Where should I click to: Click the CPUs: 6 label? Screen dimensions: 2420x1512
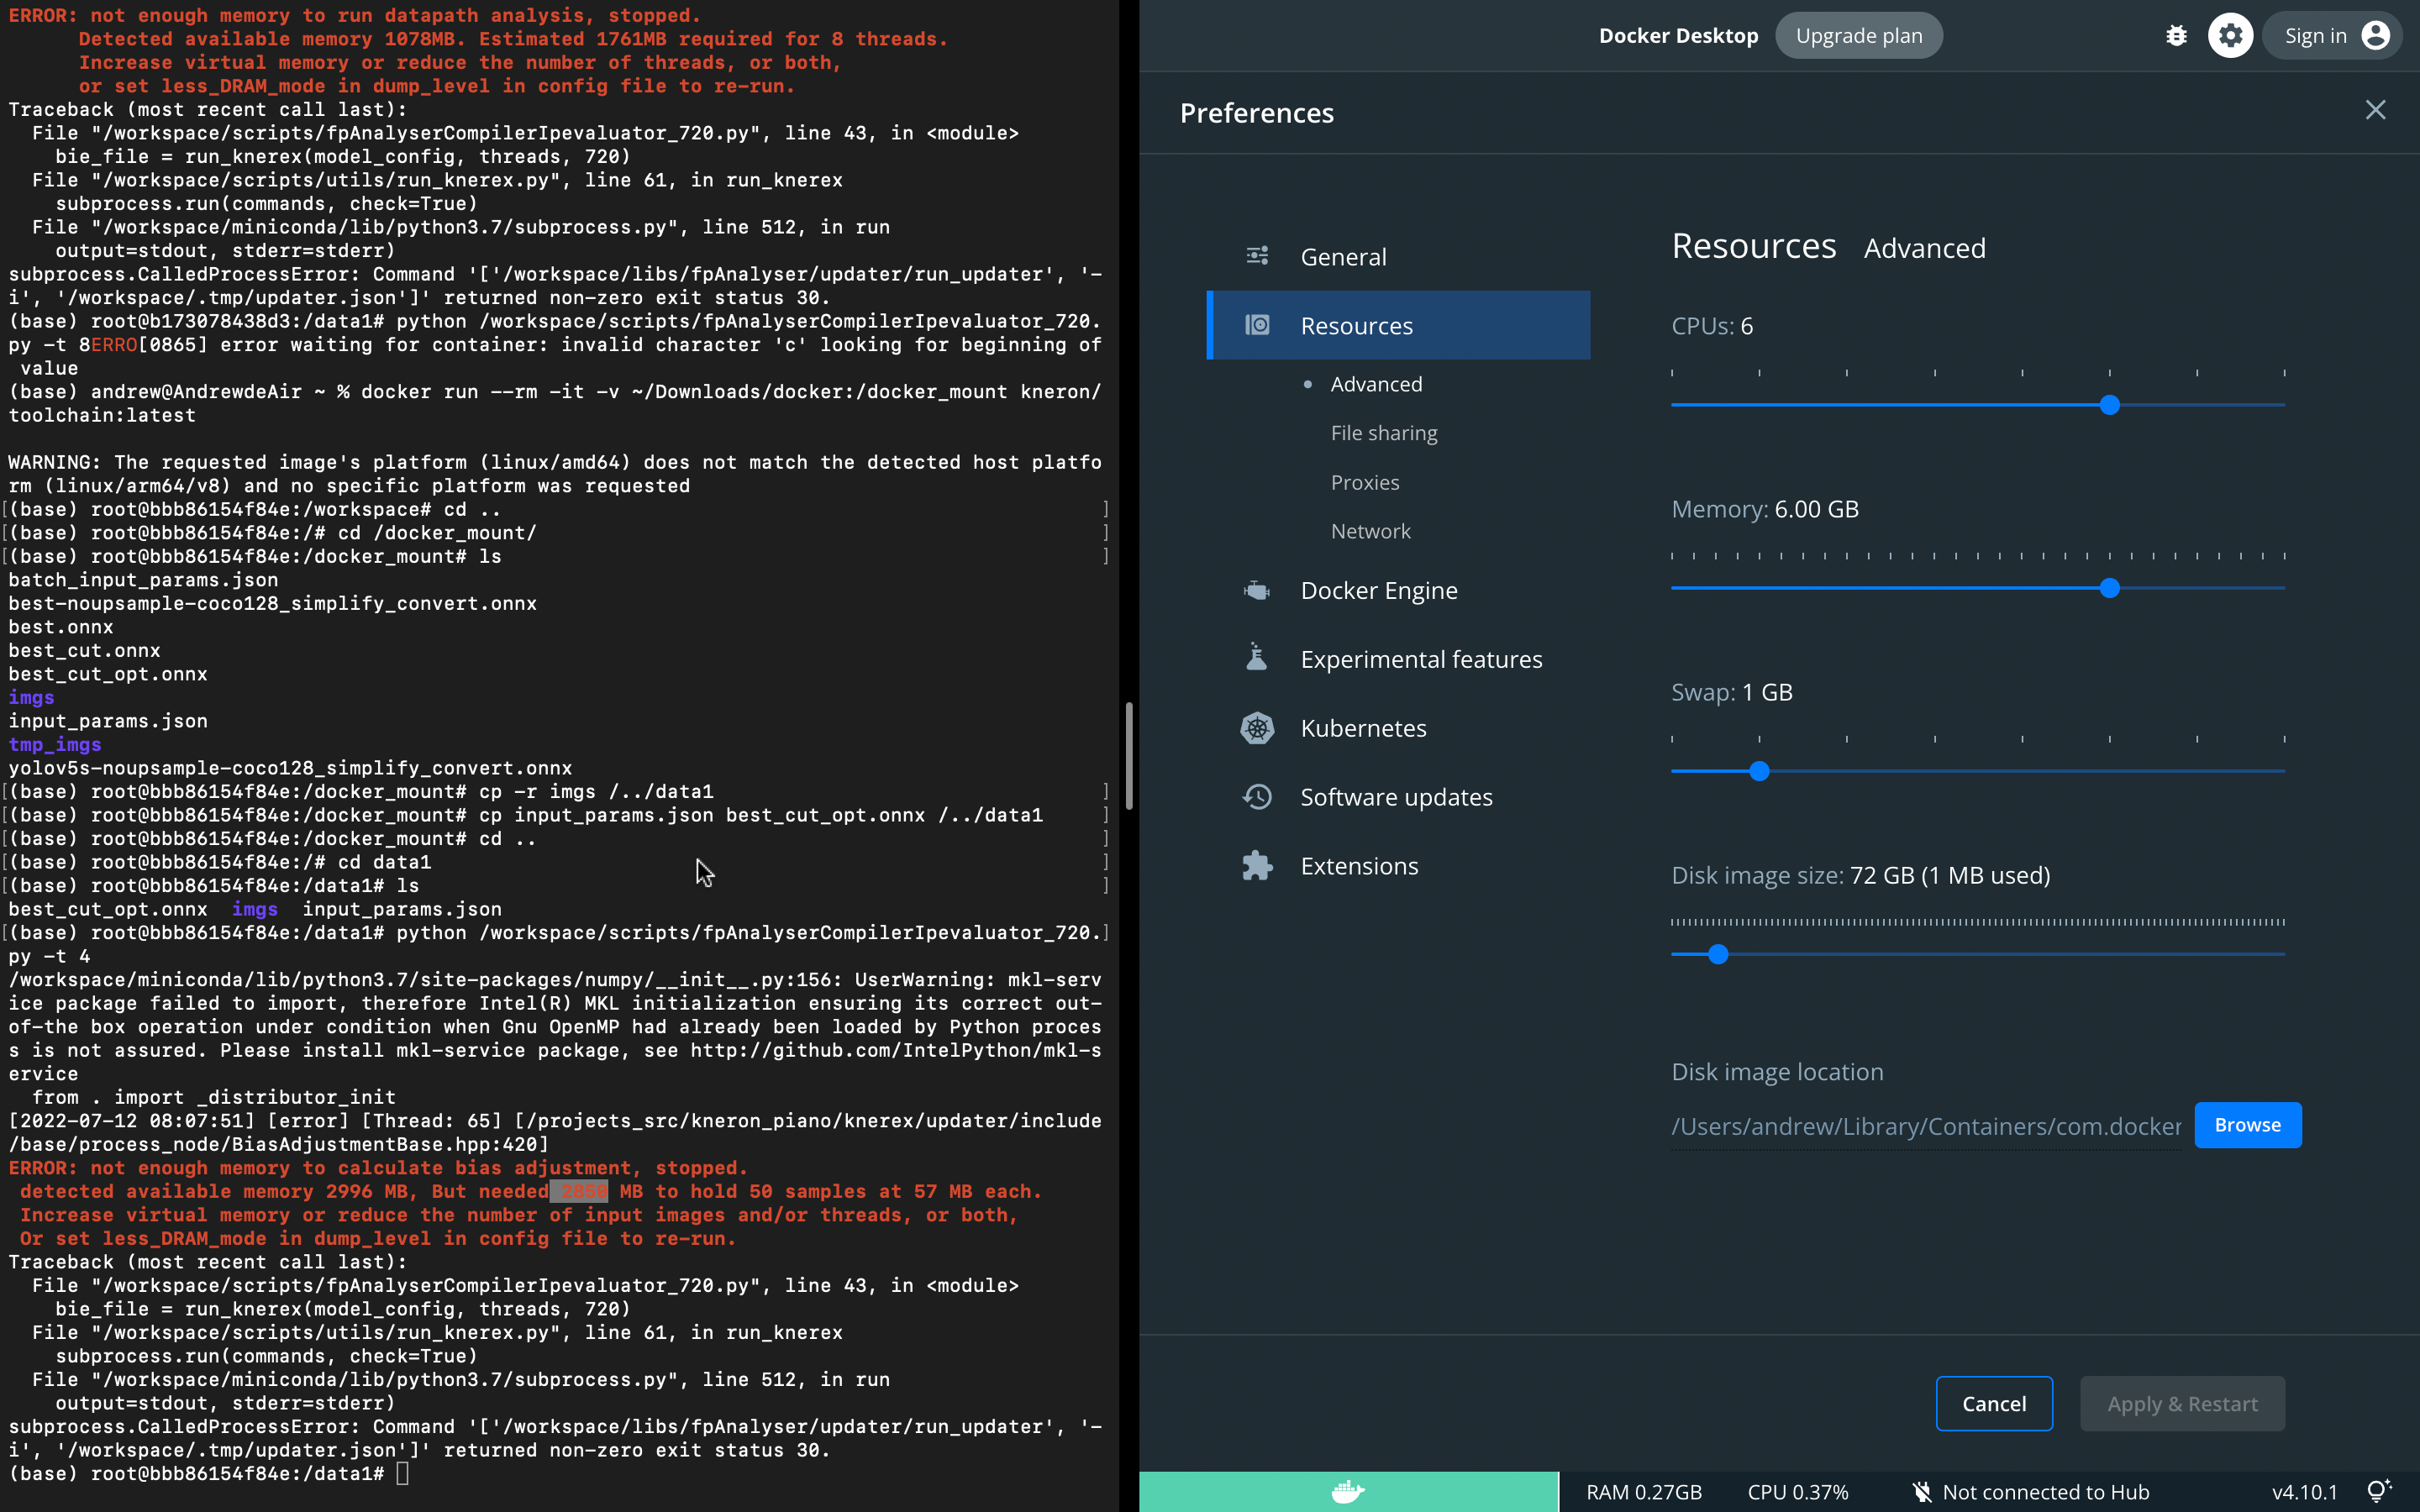pos(1712,326)
